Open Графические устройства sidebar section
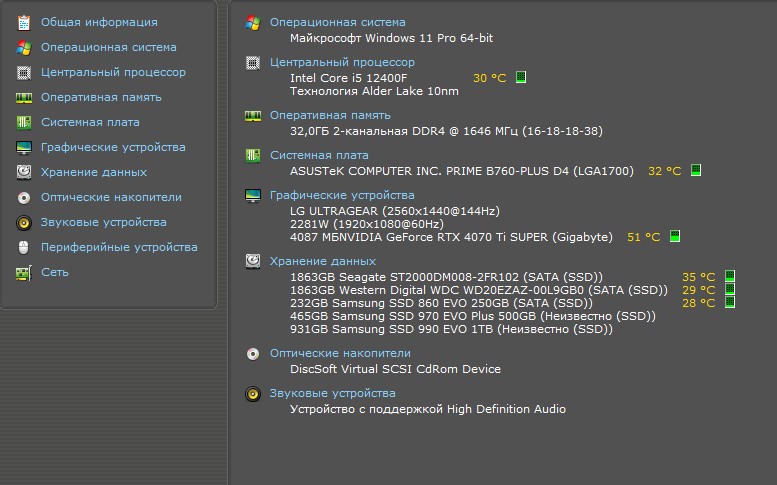Screen dimensions: 777x485 [x=113, y=147]
